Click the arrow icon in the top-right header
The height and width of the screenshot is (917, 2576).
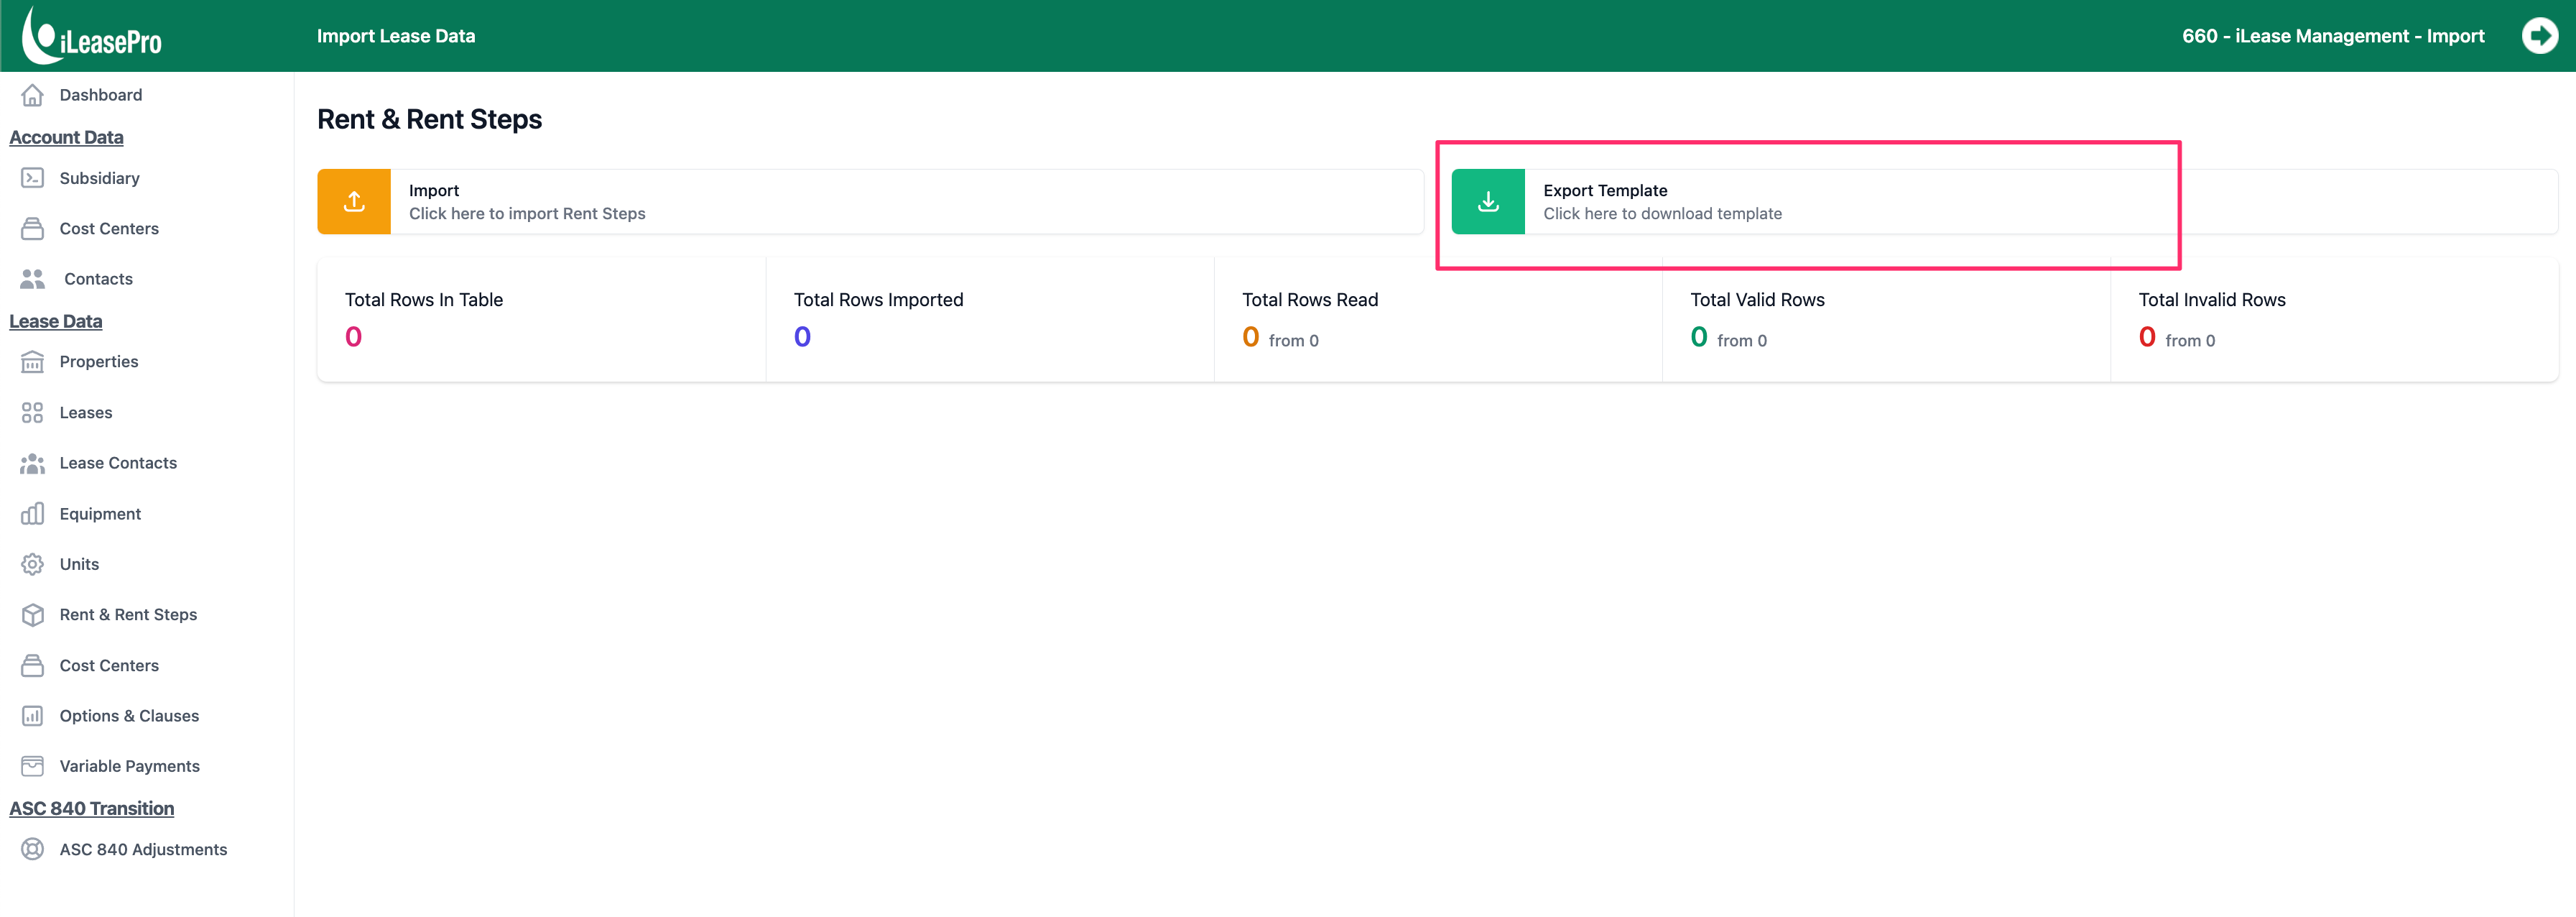coord(2539,36)
